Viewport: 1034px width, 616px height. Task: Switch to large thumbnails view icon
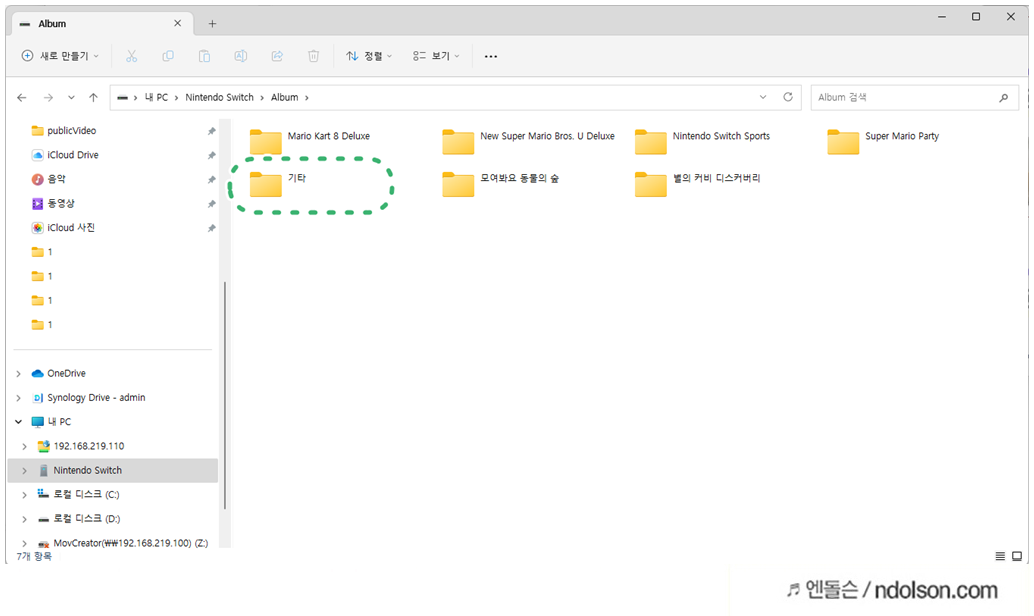click(x=1017, y=556)
